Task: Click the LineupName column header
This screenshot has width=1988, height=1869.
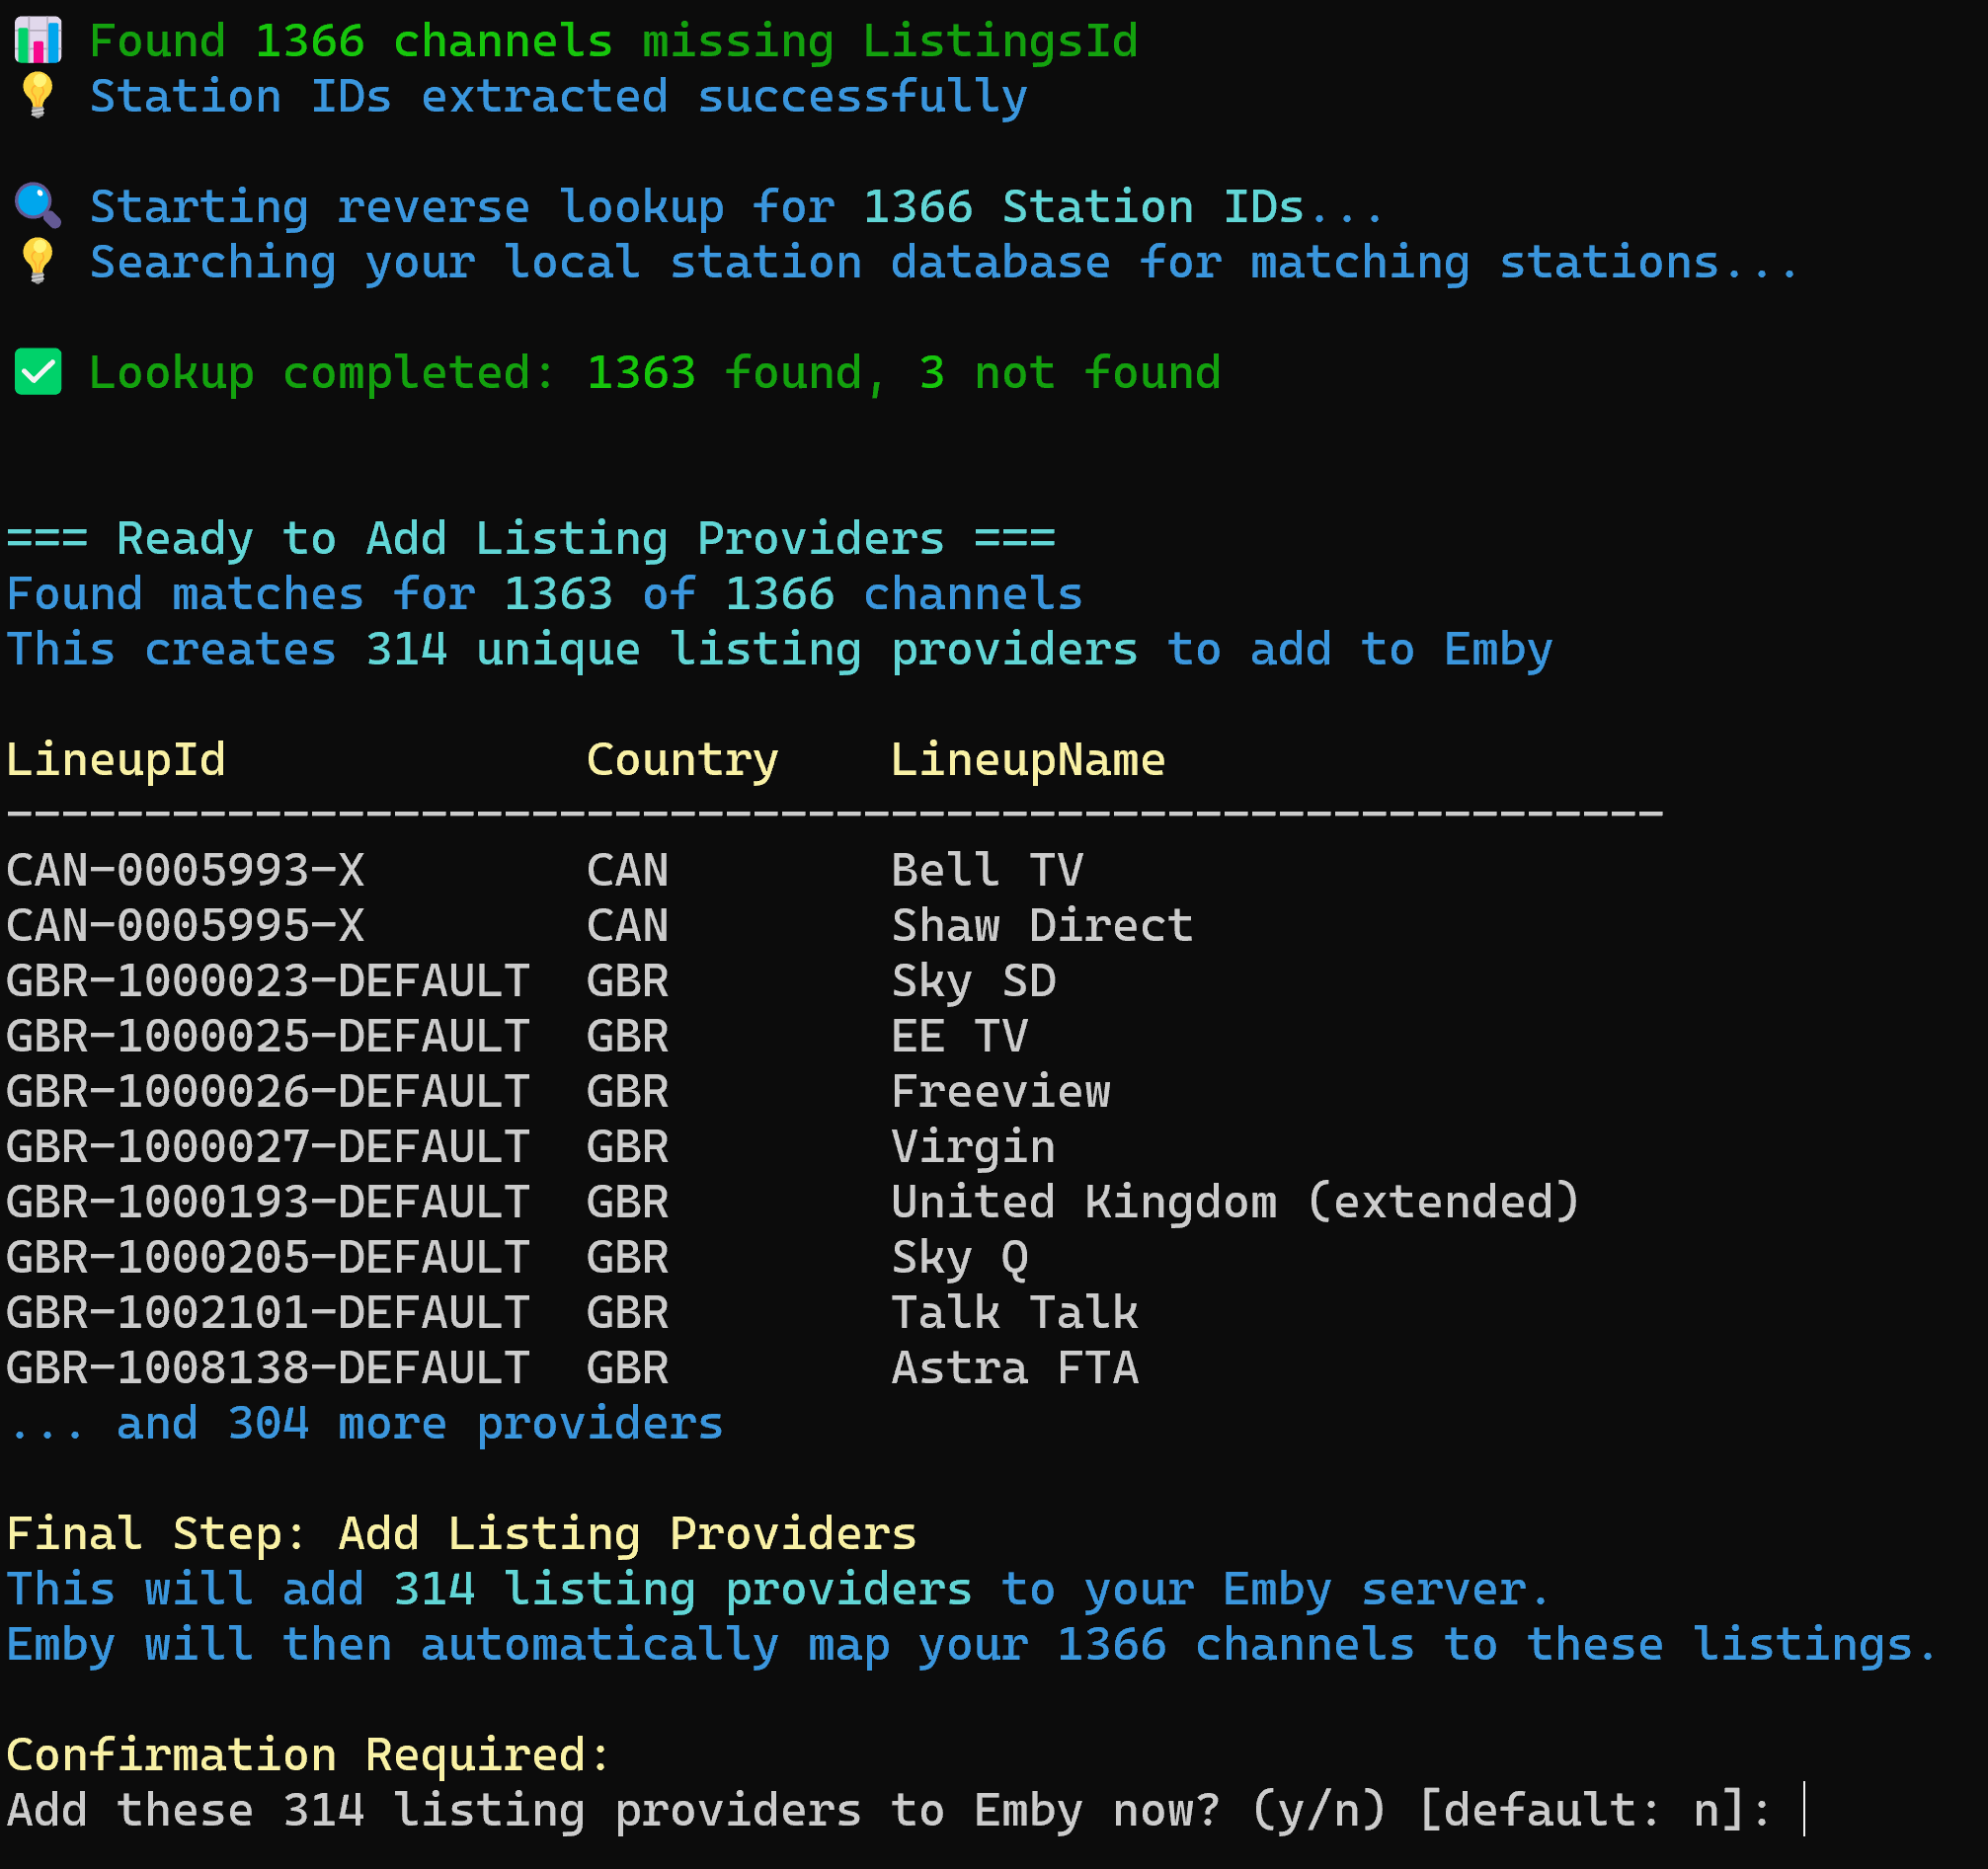Action: tap(1027, 760)
